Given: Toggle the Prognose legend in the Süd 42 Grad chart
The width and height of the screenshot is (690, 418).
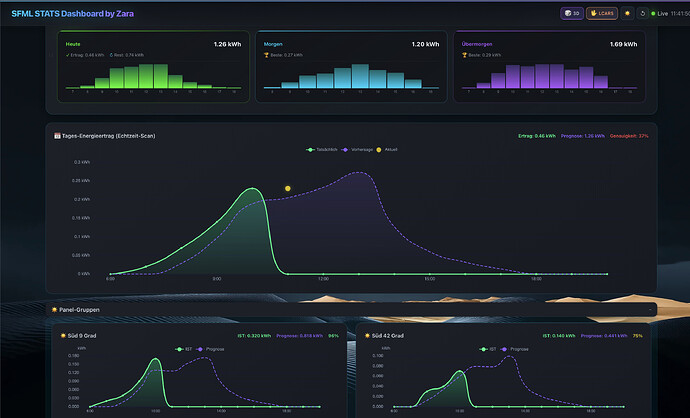Looking at the screenshot, I should pyautogui.click(x=511, y=349).
